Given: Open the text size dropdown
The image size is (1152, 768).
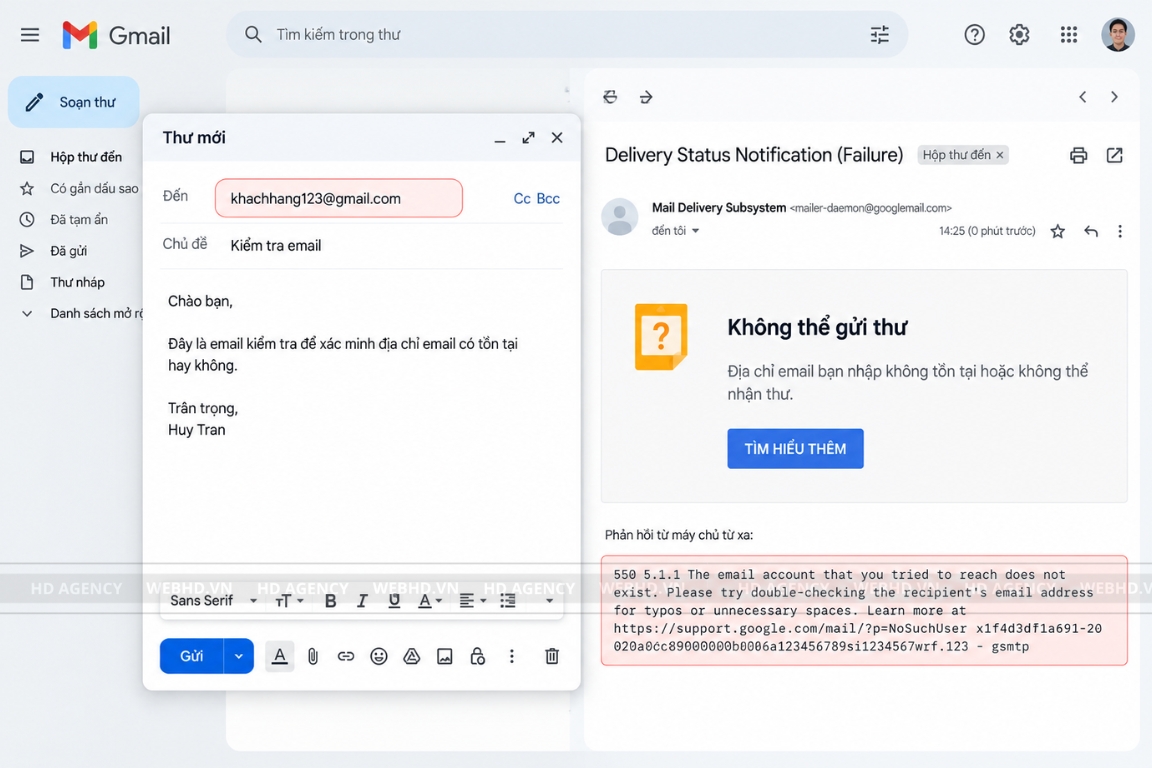Looking at the screenshot, I should click(289, 601).
